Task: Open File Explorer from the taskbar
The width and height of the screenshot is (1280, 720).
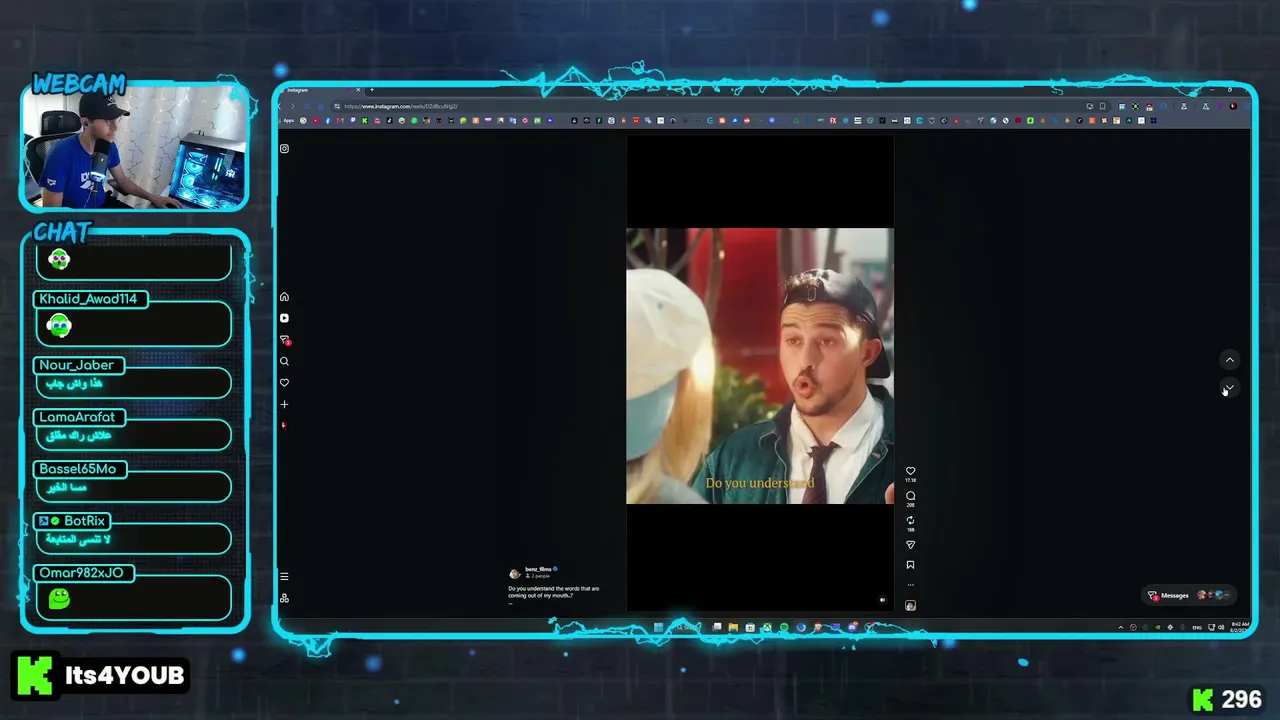Action: pos(733,628)
